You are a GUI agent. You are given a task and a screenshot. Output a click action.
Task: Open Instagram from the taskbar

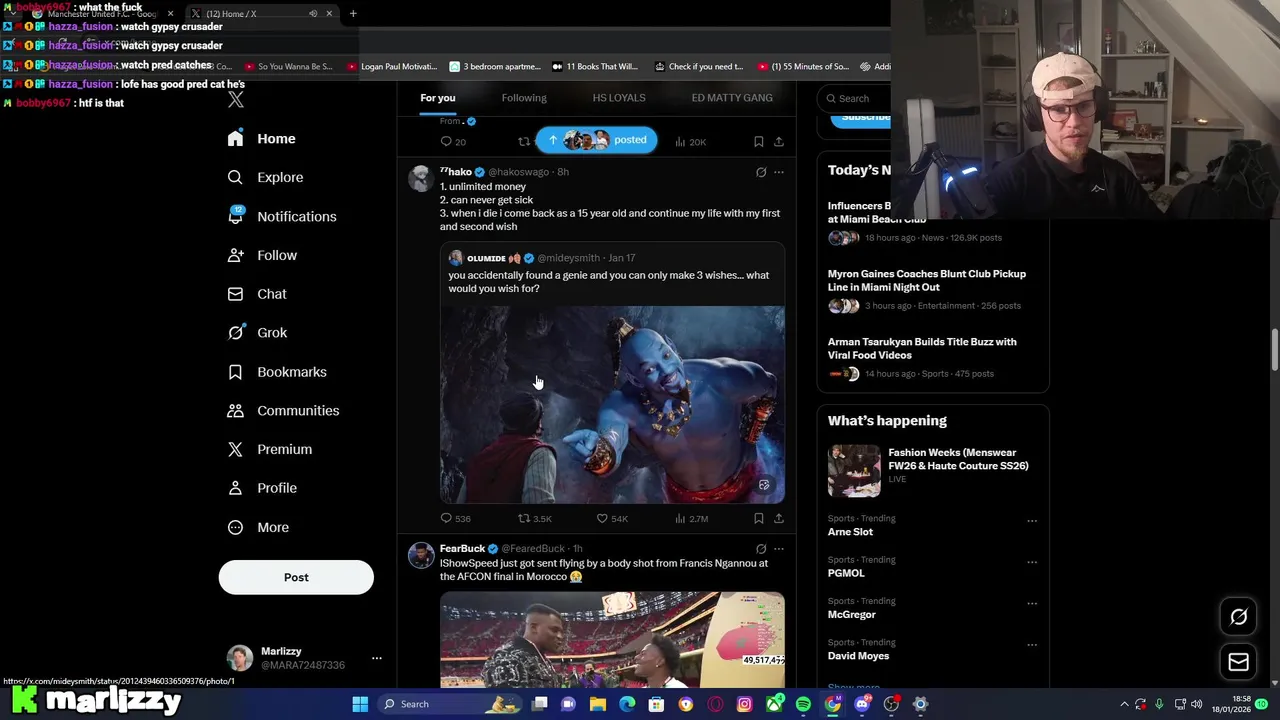[744, 704]
